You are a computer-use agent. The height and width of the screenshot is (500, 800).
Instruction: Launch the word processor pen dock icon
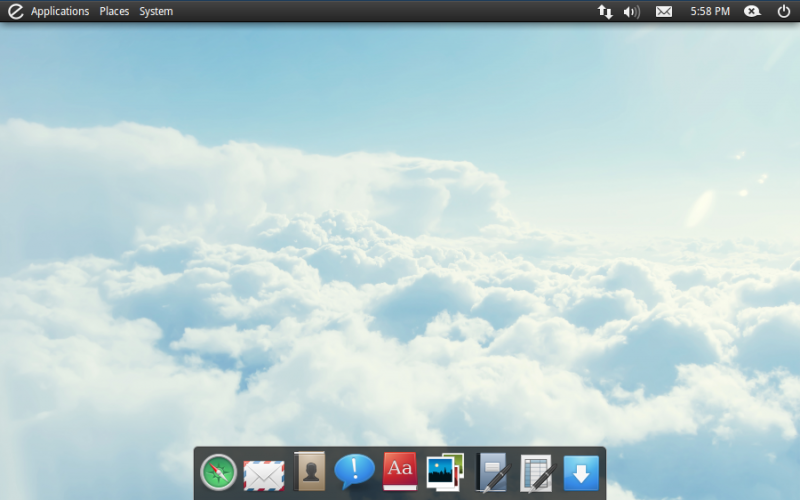tap(493, 473)
